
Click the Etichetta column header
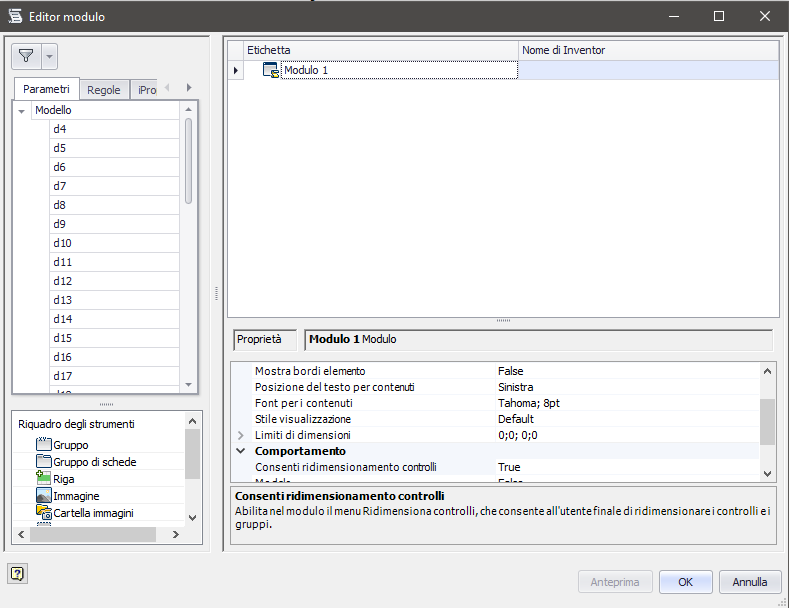(x=381, y=50)
